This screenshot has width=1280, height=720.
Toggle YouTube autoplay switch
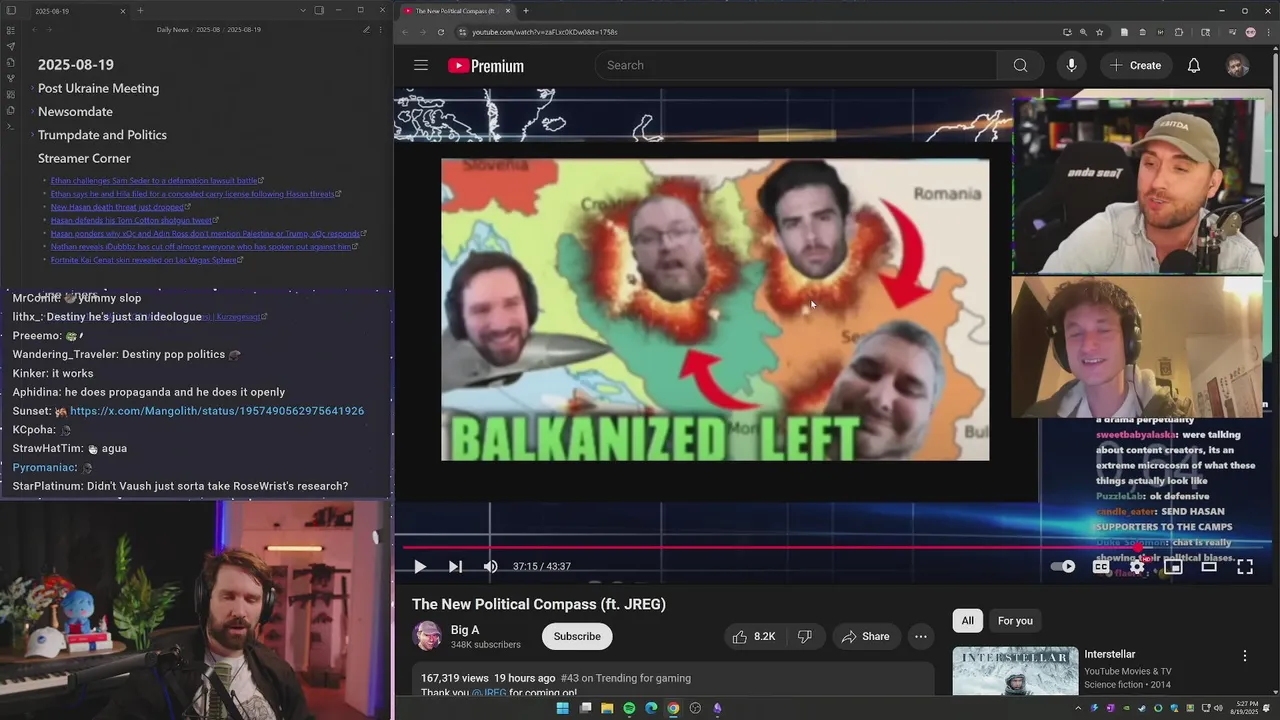pos(1063,566)
